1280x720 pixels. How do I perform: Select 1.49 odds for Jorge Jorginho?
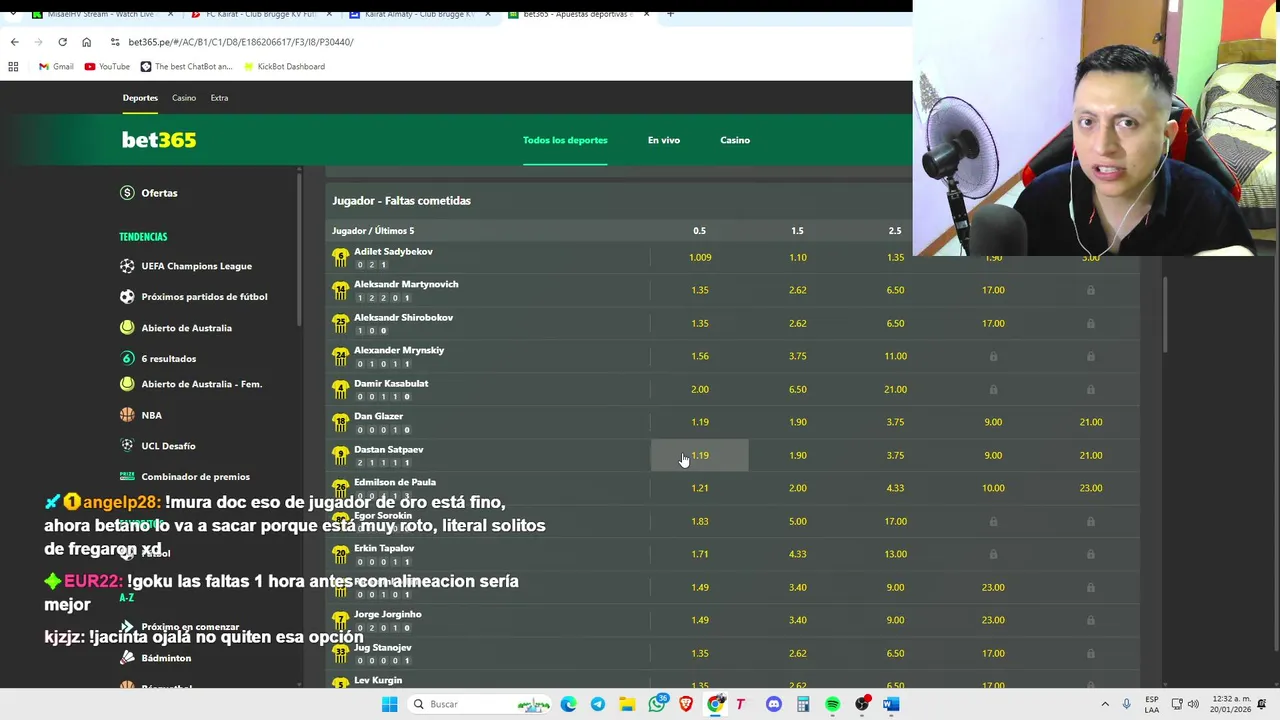click(700, 620)
